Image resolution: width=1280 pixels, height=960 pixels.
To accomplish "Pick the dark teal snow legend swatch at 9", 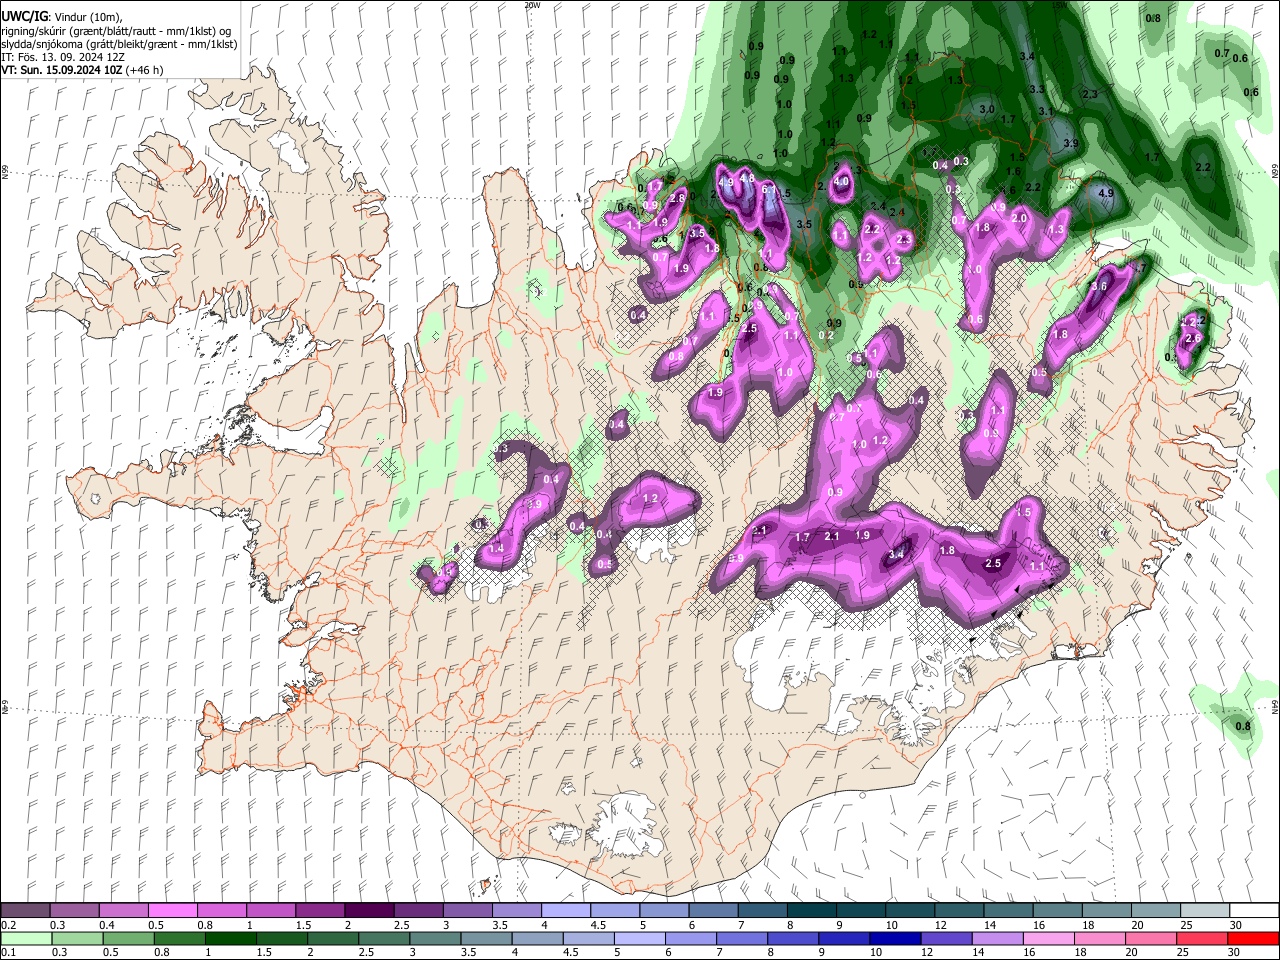I will coord(861,911).
